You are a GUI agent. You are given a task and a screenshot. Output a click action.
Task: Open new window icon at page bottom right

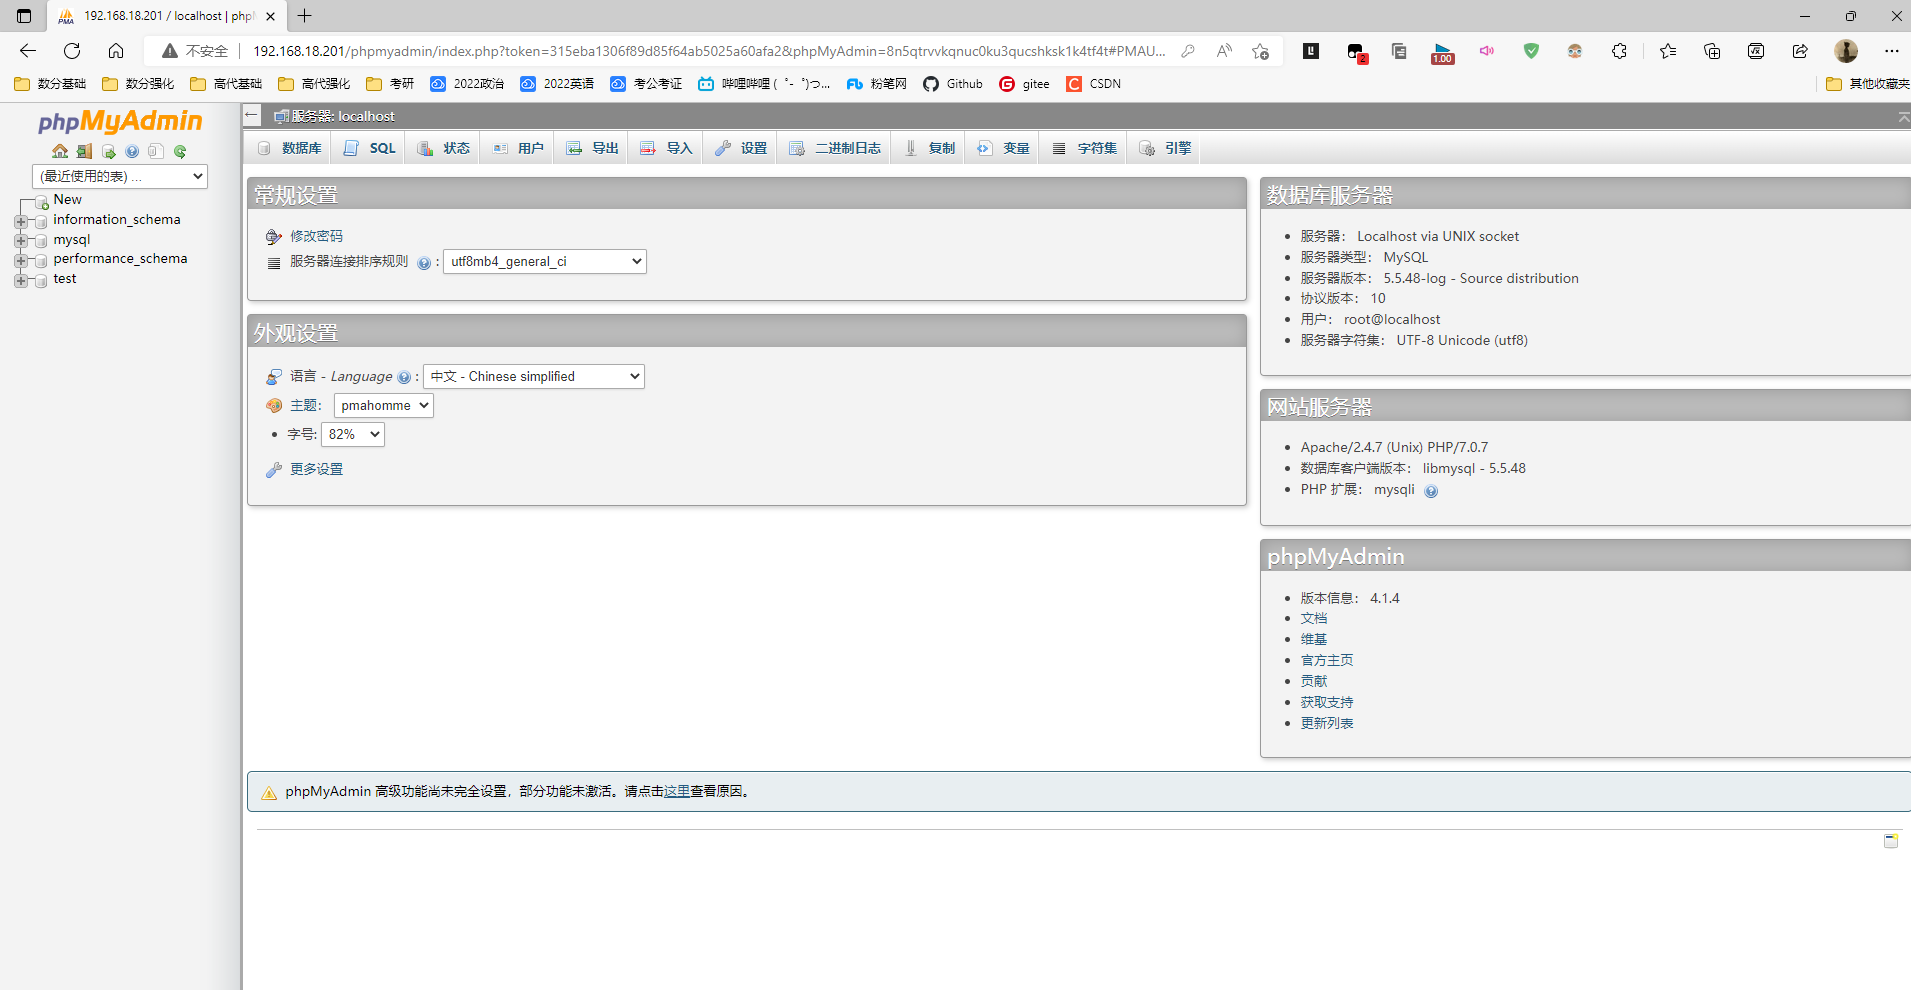(x=1890, y=841)
